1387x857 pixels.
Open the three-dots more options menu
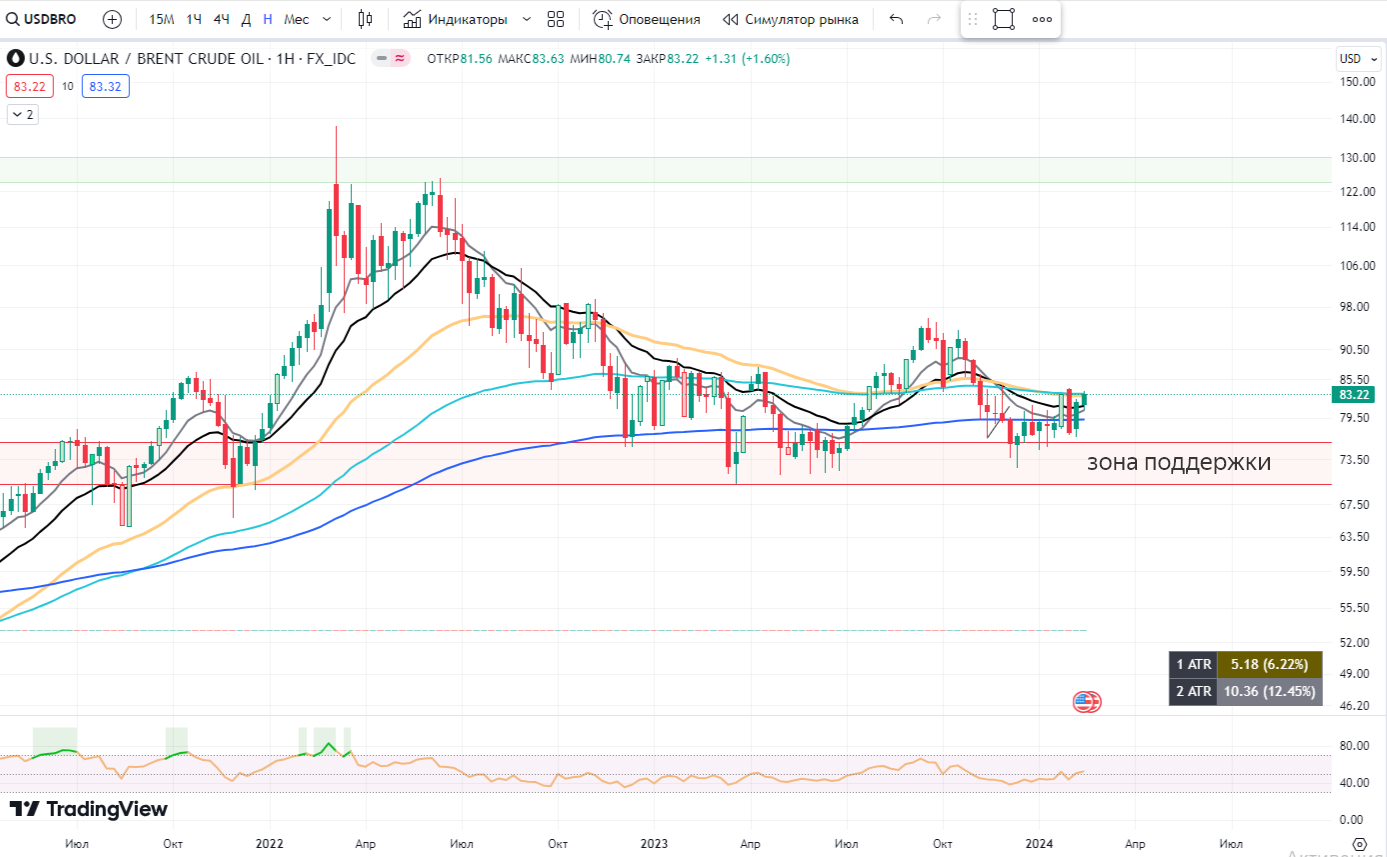pyautogui.click(x=1042, y=19)
